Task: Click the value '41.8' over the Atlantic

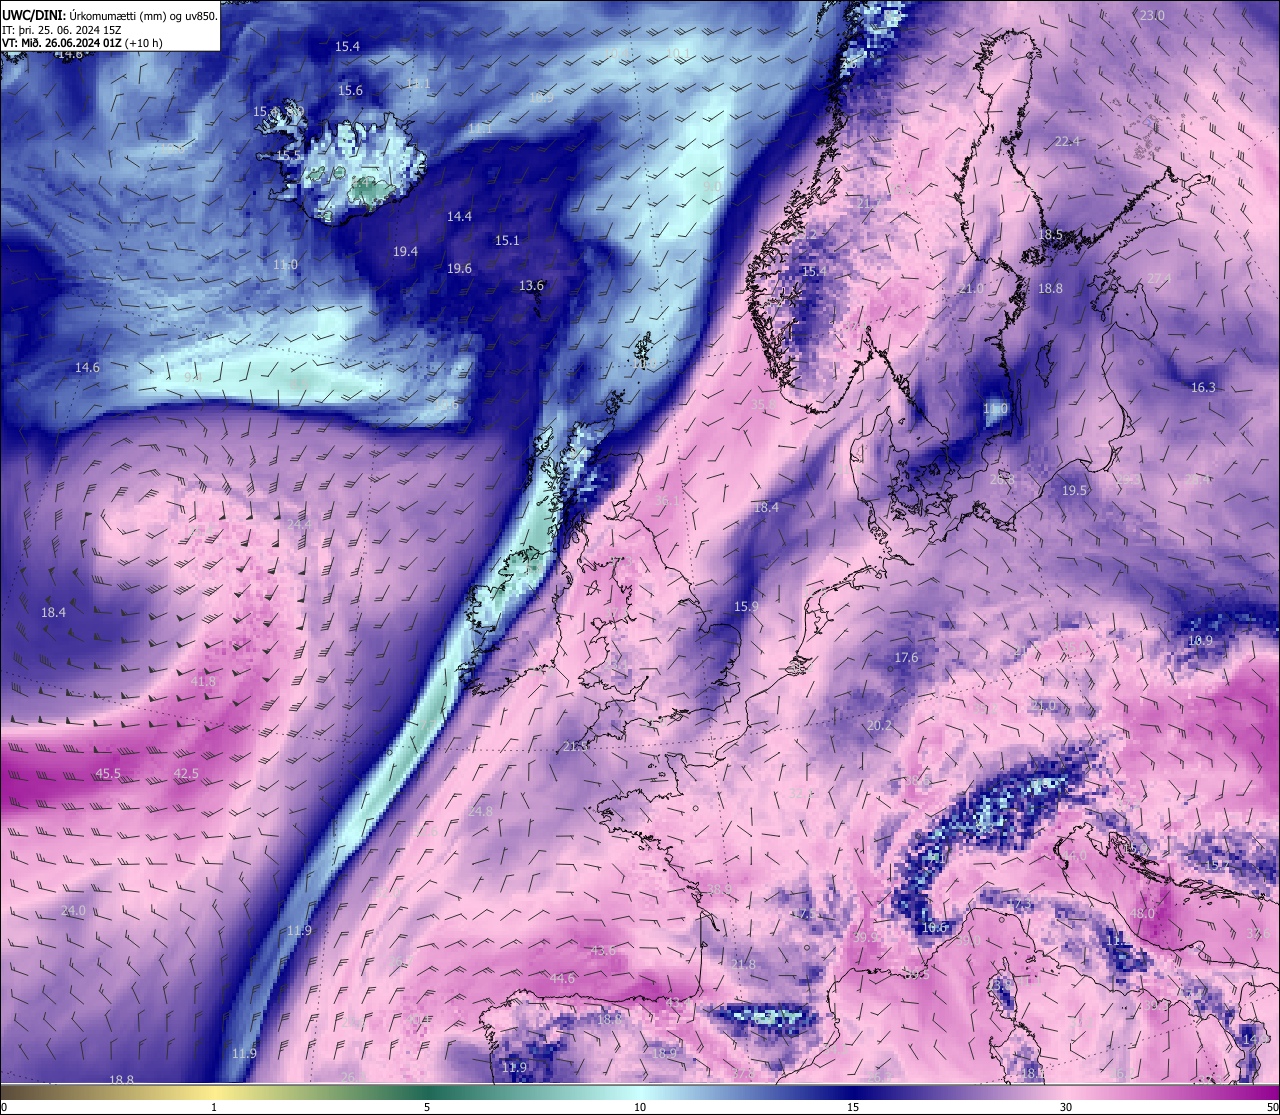Action: pos(202,682)
